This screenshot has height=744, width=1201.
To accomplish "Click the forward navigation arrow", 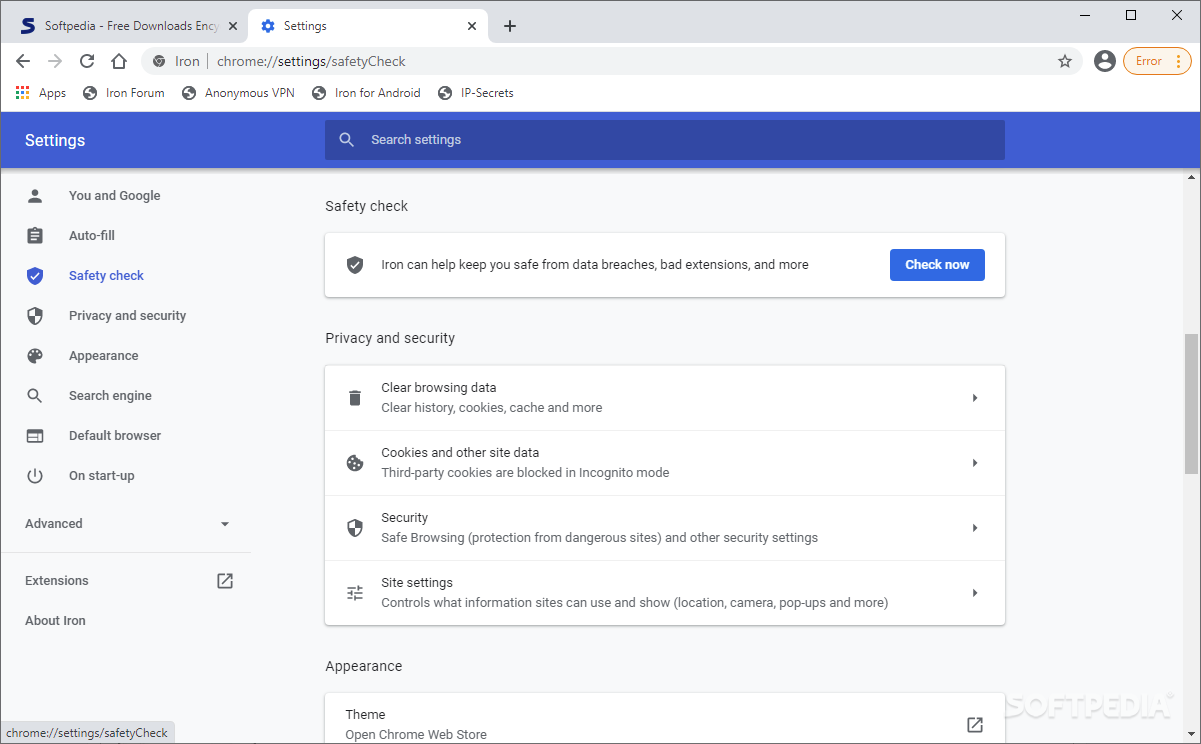I will pyautogui.click(x=55, y=61).
